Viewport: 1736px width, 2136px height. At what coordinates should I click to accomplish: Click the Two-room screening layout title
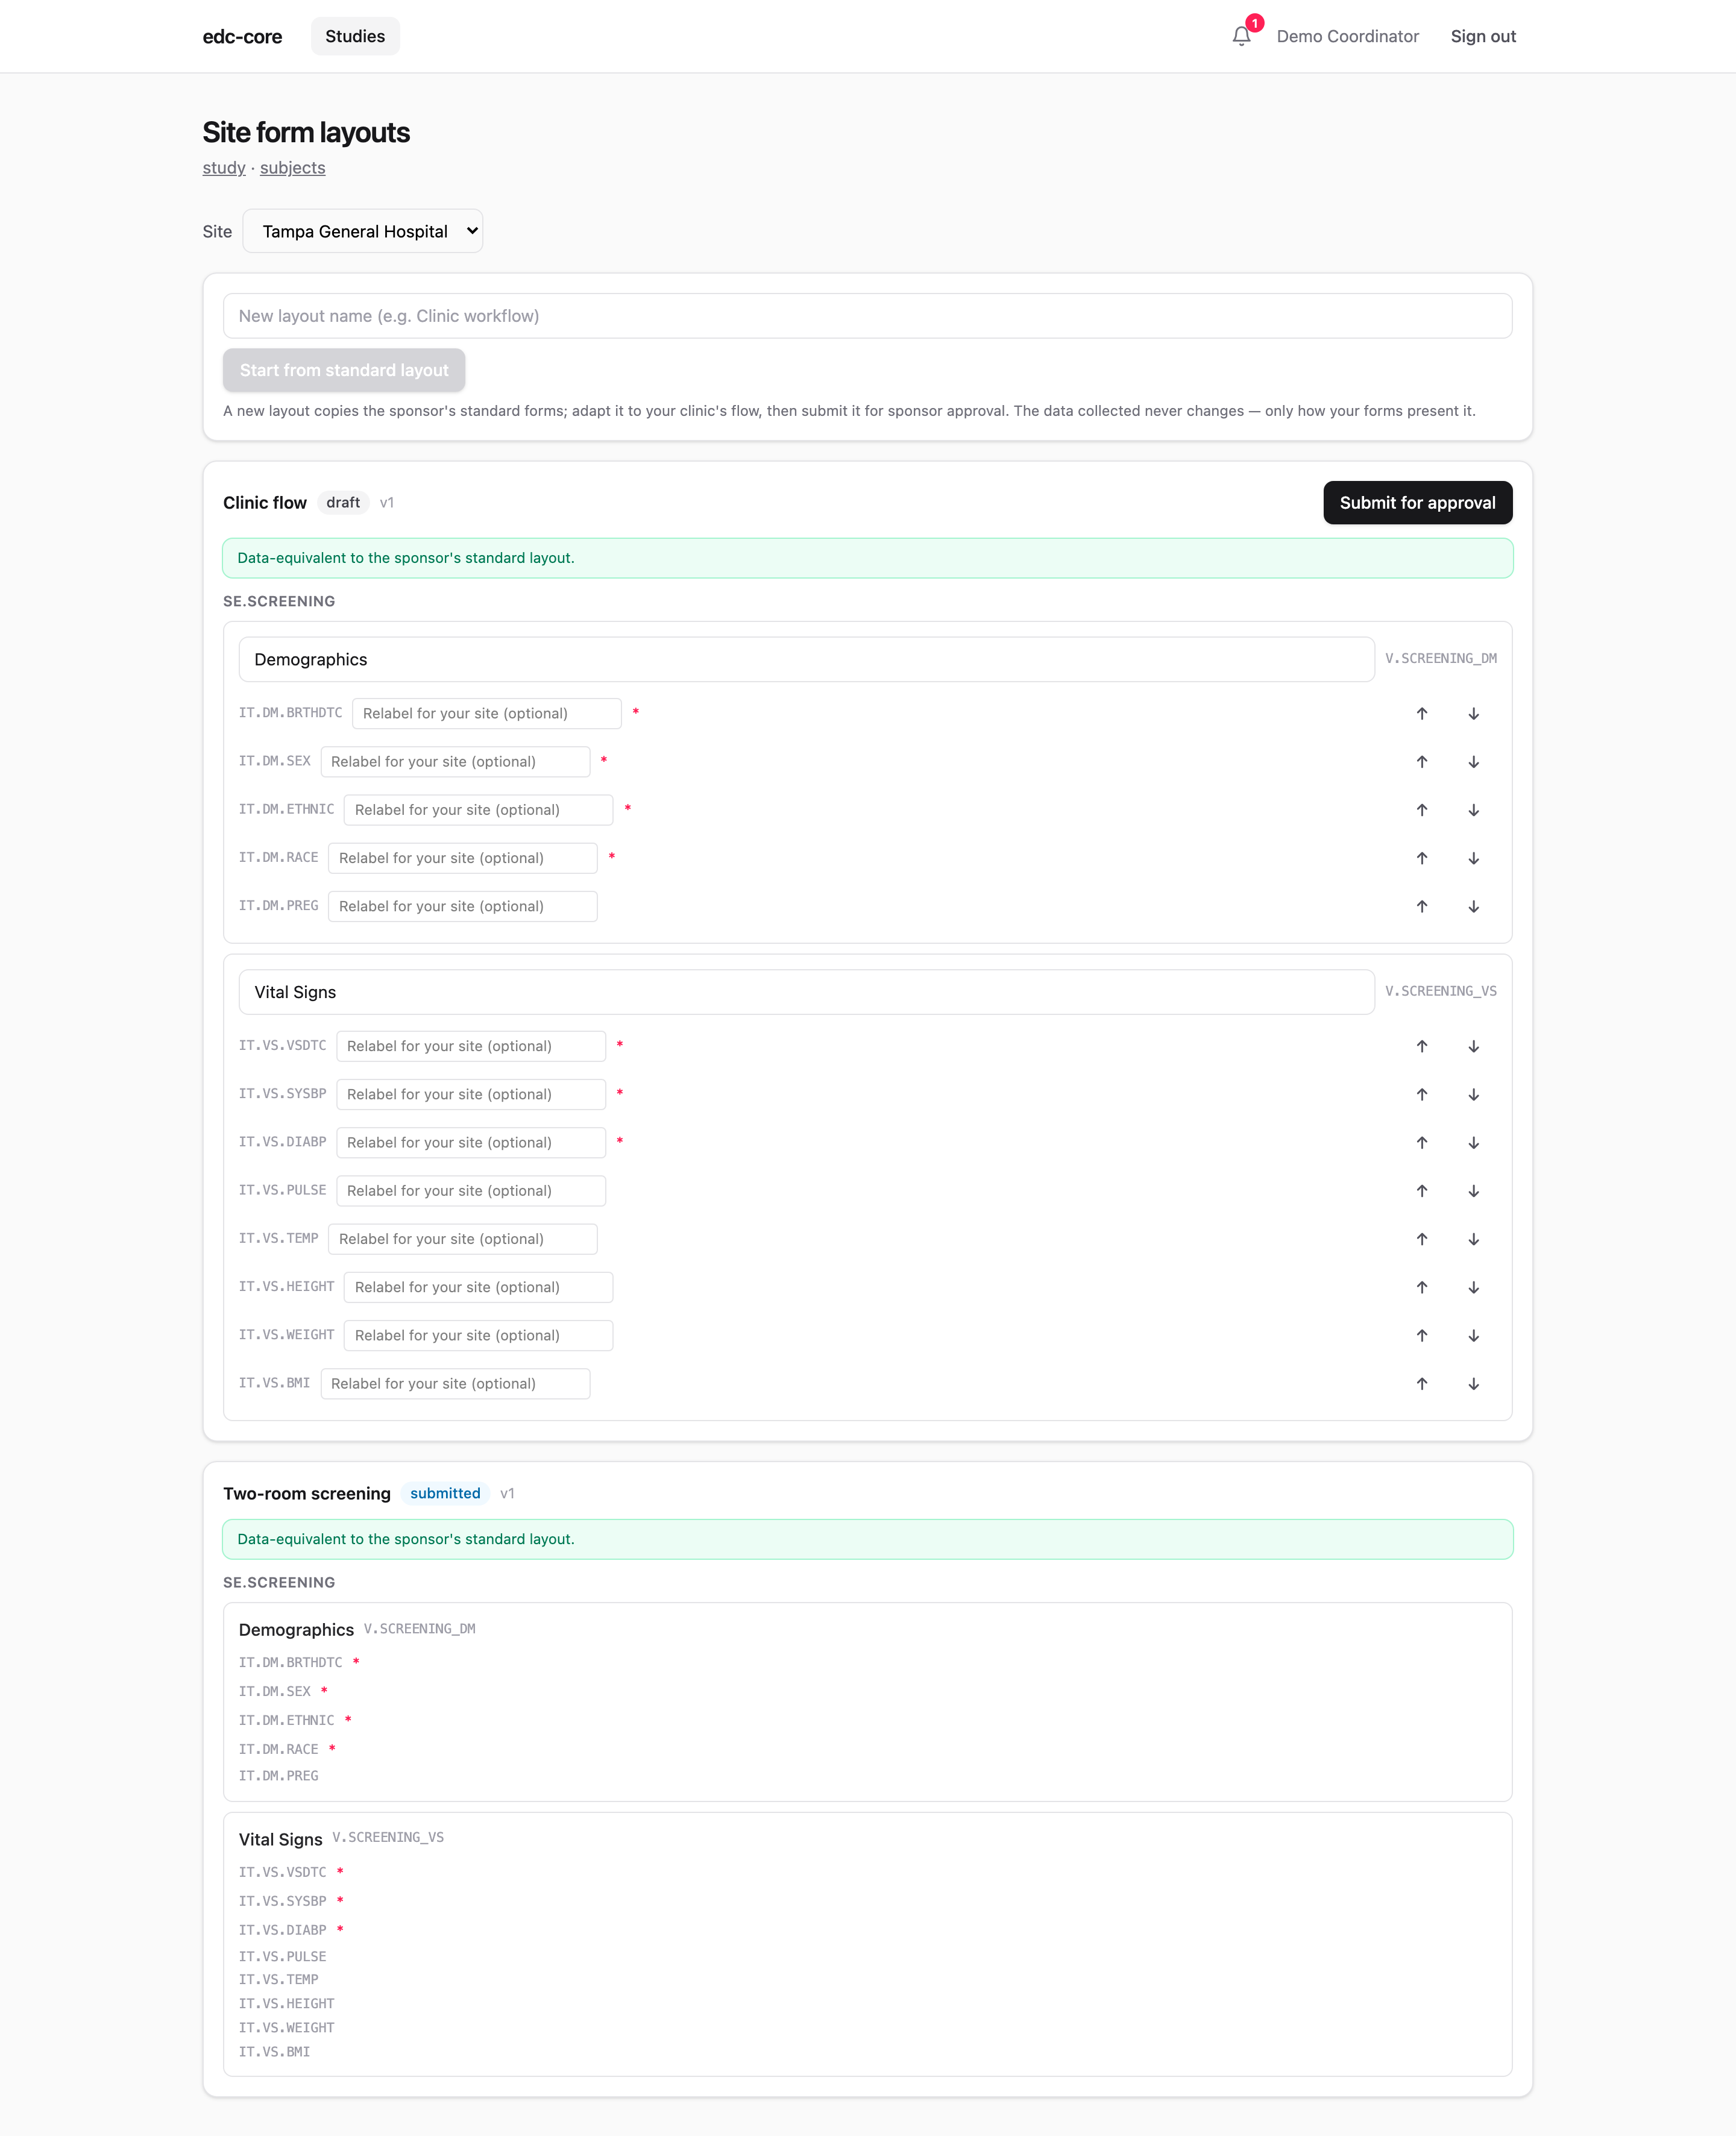tap(307, 1493)
